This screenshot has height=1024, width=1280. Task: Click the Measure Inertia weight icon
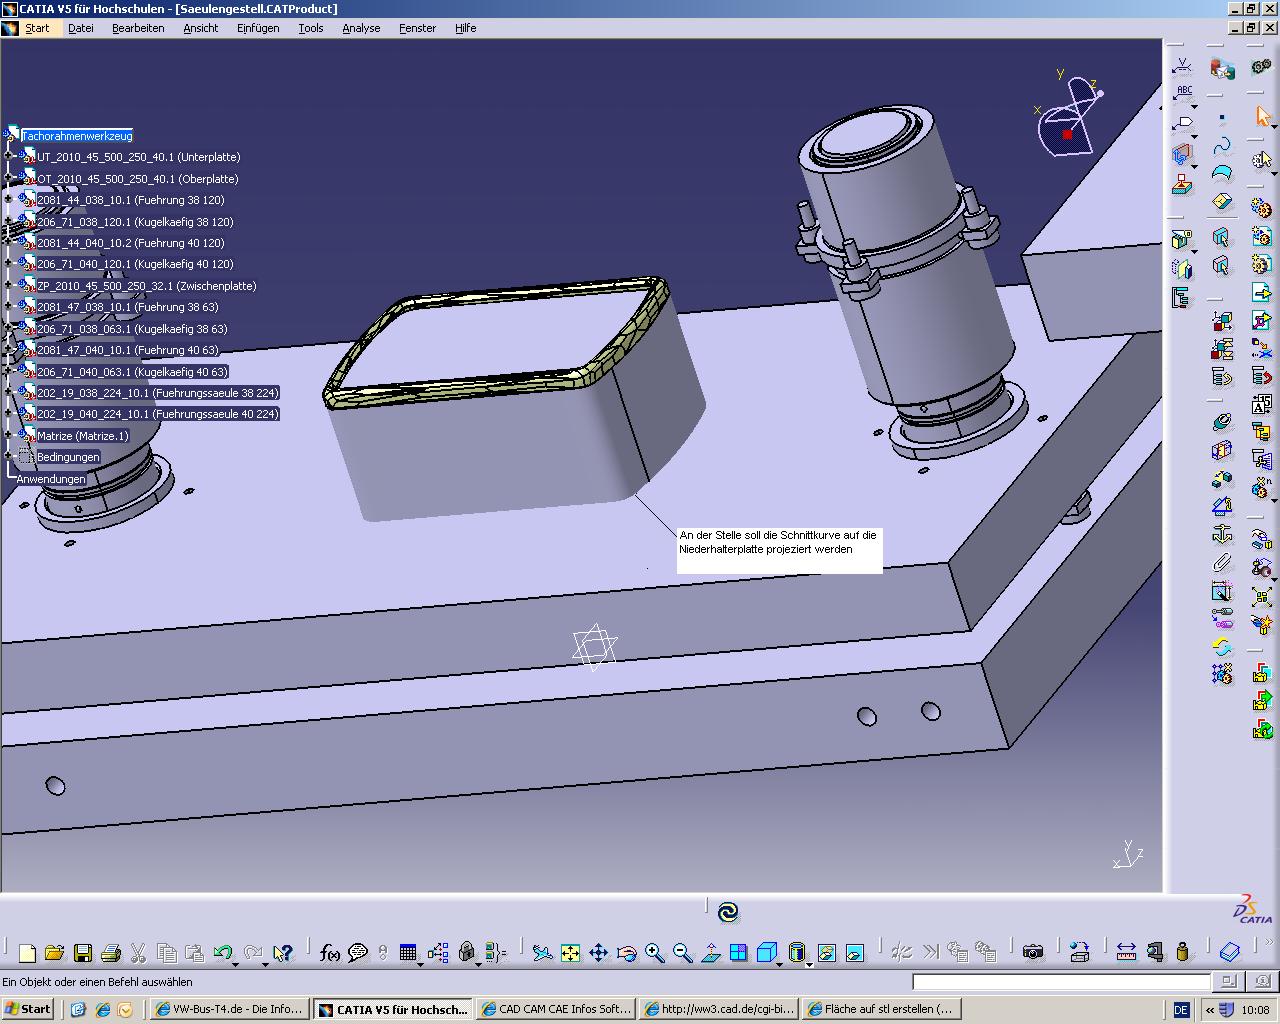pos(1183,953)
